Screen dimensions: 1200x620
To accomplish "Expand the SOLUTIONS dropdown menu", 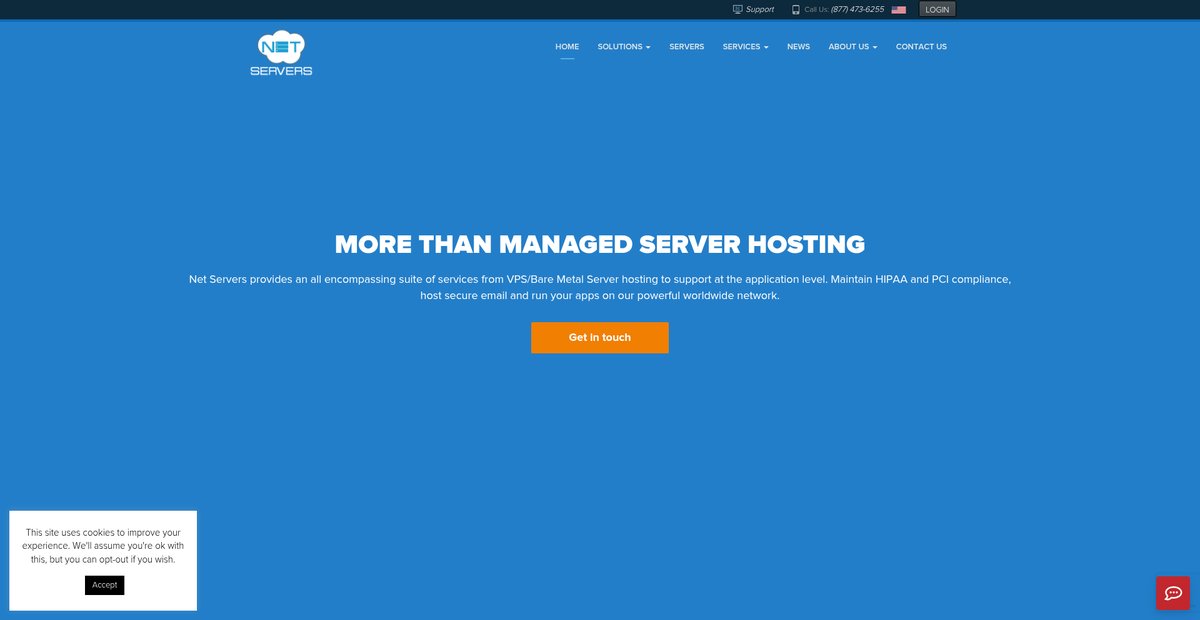I will click(624, 47).
